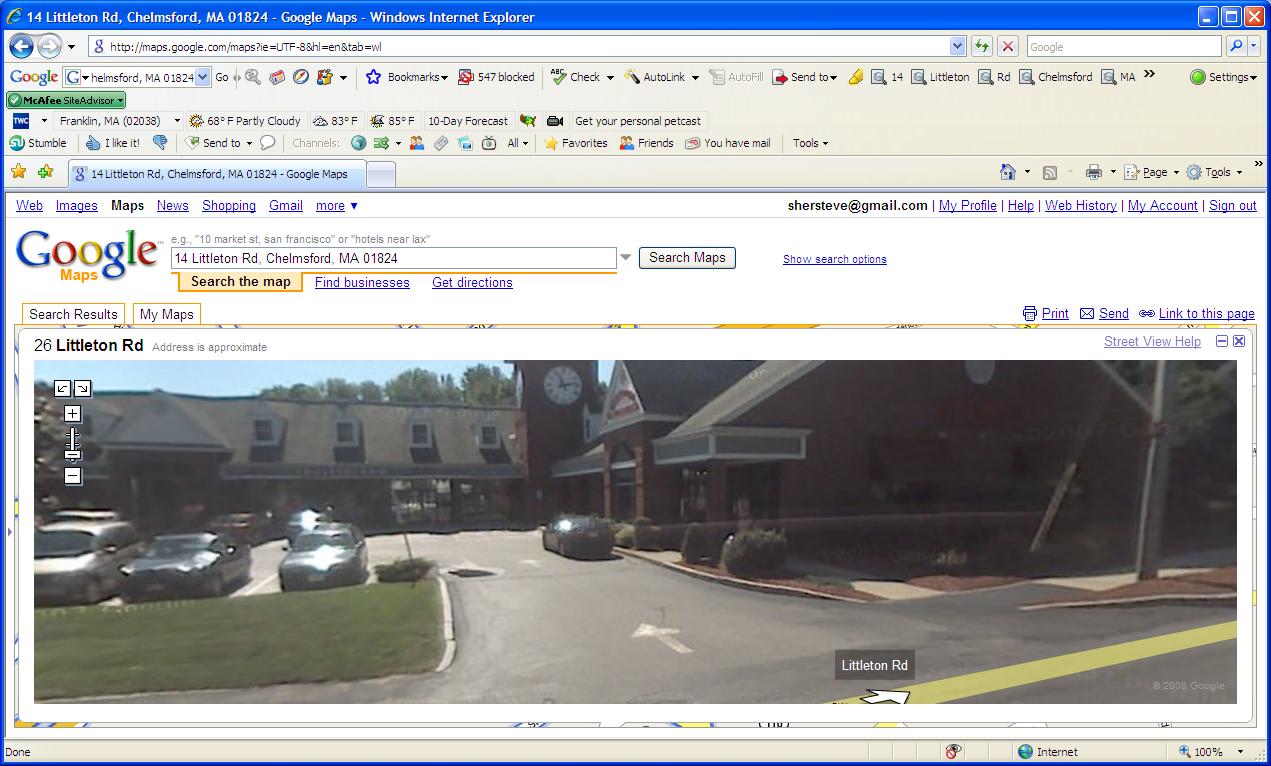The width and height of the screenshot is (1271, 766).
Task: Click the 'I like it!' thumbs up
Action: point(113,143)
